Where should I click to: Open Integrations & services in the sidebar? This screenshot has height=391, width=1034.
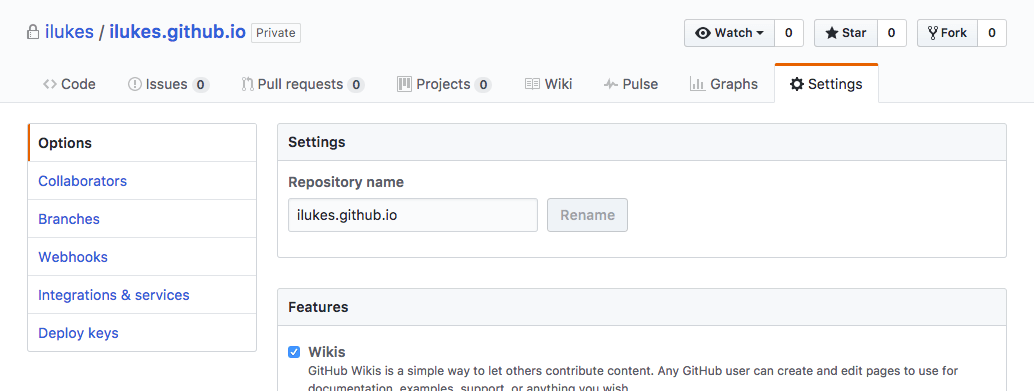click(142, 295)
